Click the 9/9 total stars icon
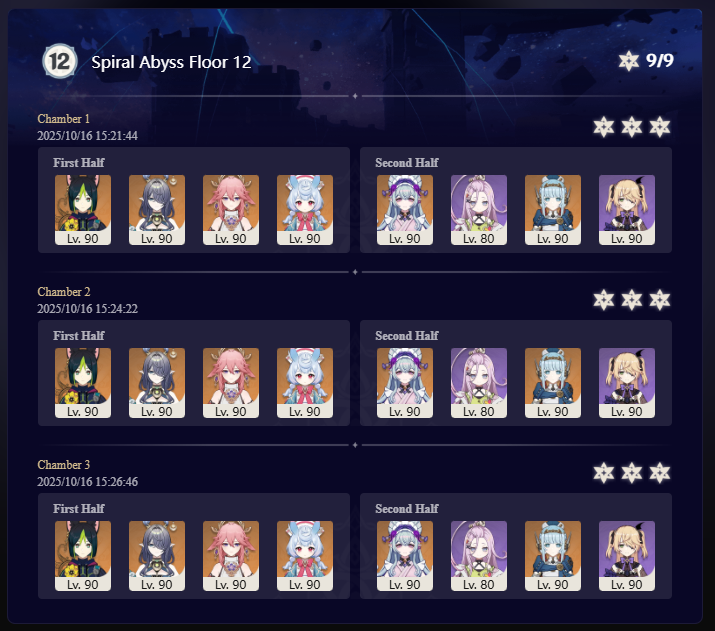This screenshot has height=631, width=715. tap(628, 61)
